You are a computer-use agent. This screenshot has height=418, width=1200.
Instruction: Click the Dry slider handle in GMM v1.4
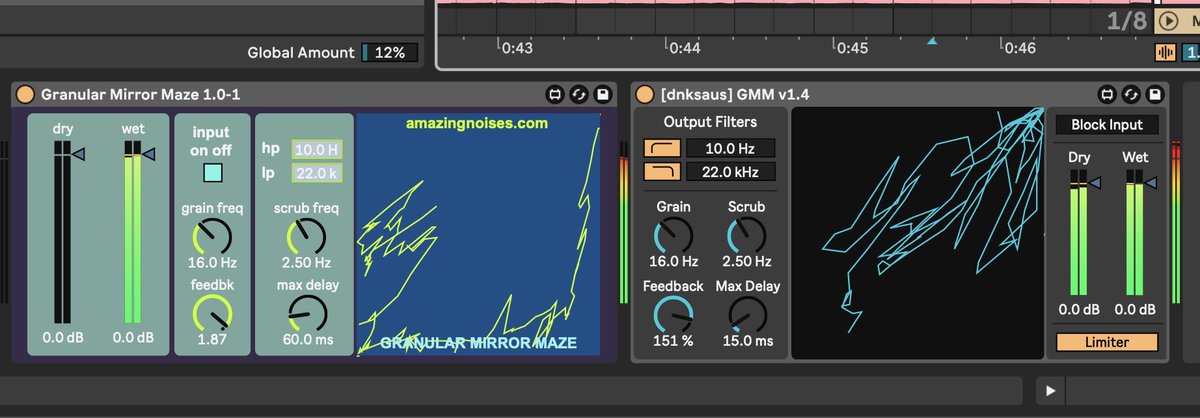[1094, 183]
